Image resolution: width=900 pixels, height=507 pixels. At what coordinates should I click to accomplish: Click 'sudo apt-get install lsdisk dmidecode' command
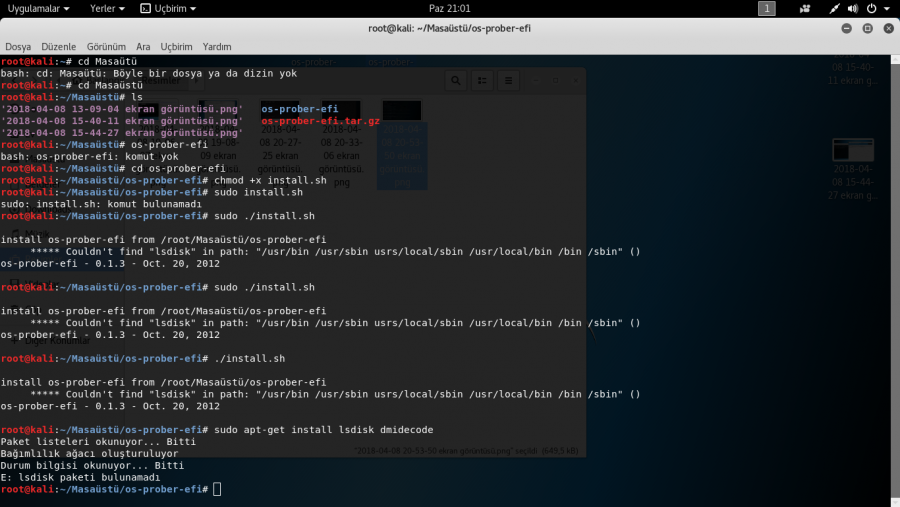[x=324, y=429]
